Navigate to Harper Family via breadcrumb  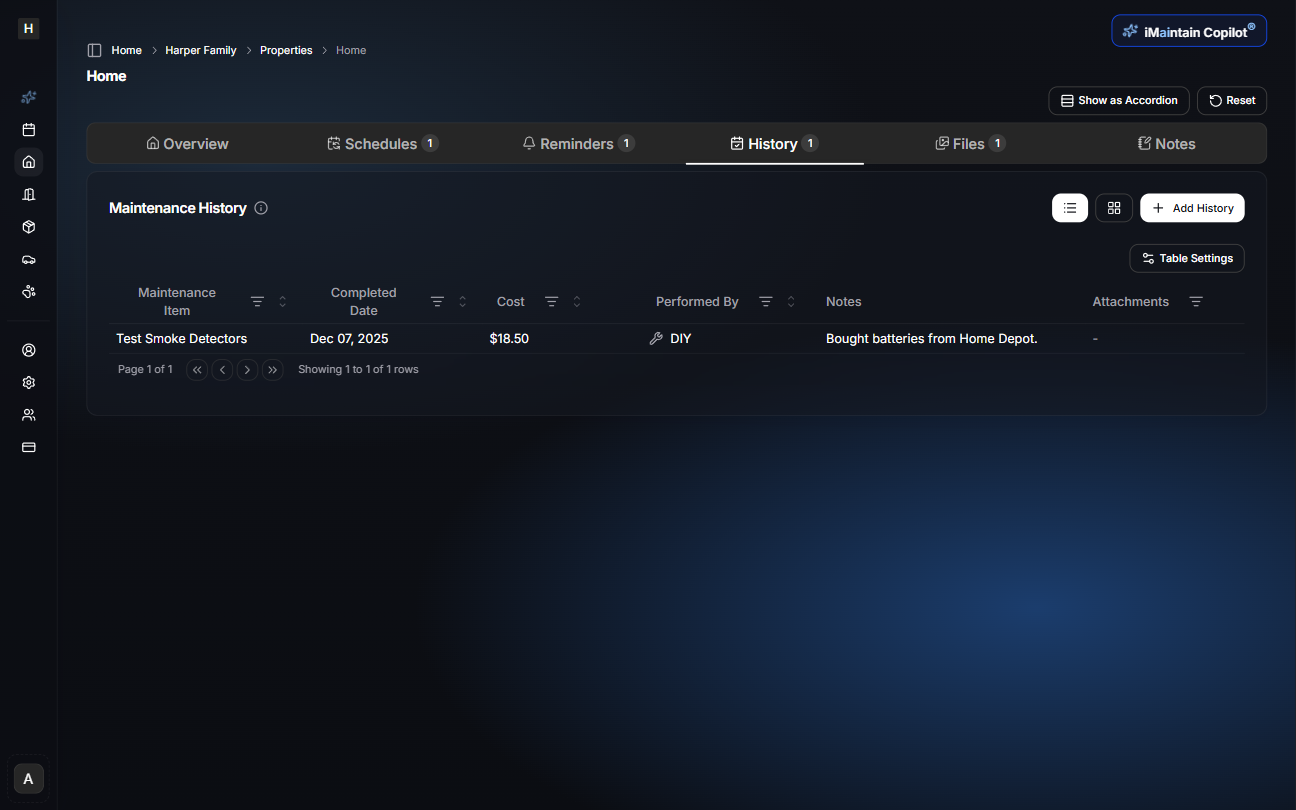200,49
